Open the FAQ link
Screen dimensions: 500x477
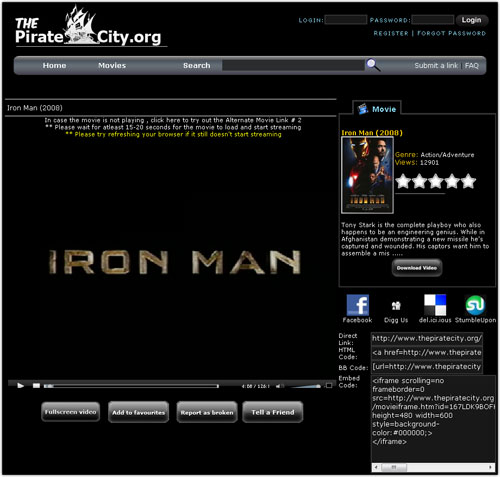(x=472, y=65)
